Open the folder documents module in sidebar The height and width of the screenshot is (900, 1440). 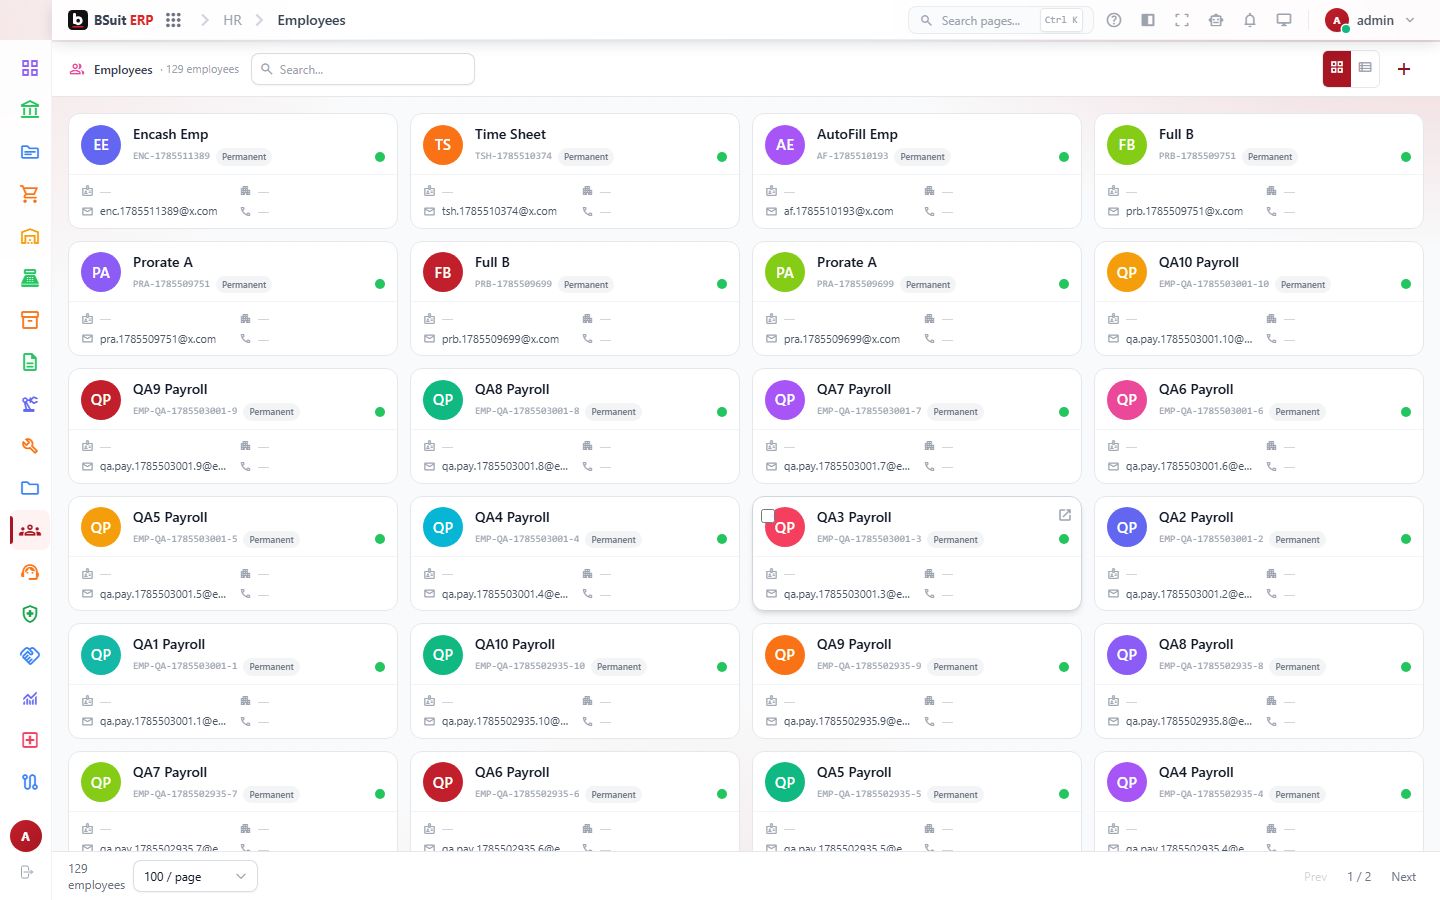click(30, 488)
